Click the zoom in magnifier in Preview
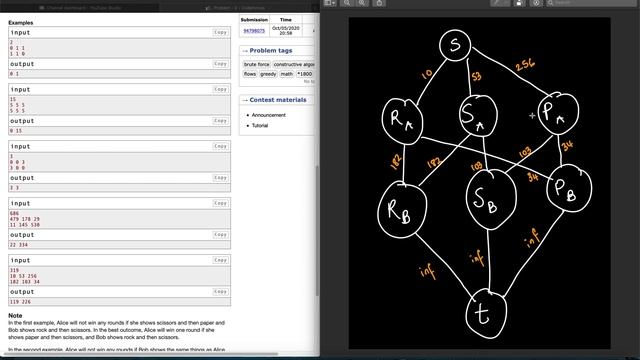 362,3
